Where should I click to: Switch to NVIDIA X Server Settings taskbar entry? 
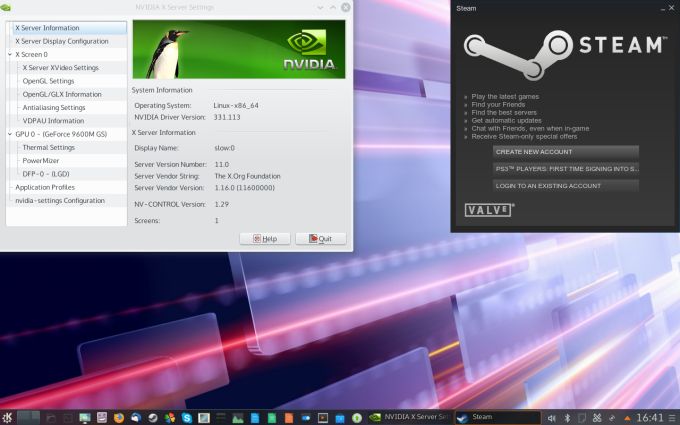click(x=409, y=418)
